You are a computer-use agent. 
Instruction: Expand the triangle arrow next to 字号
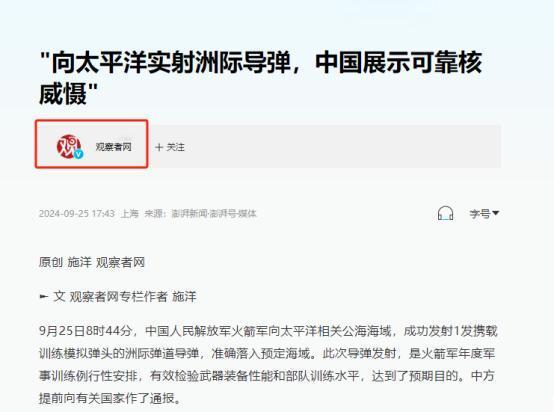(x=495, y=213)
